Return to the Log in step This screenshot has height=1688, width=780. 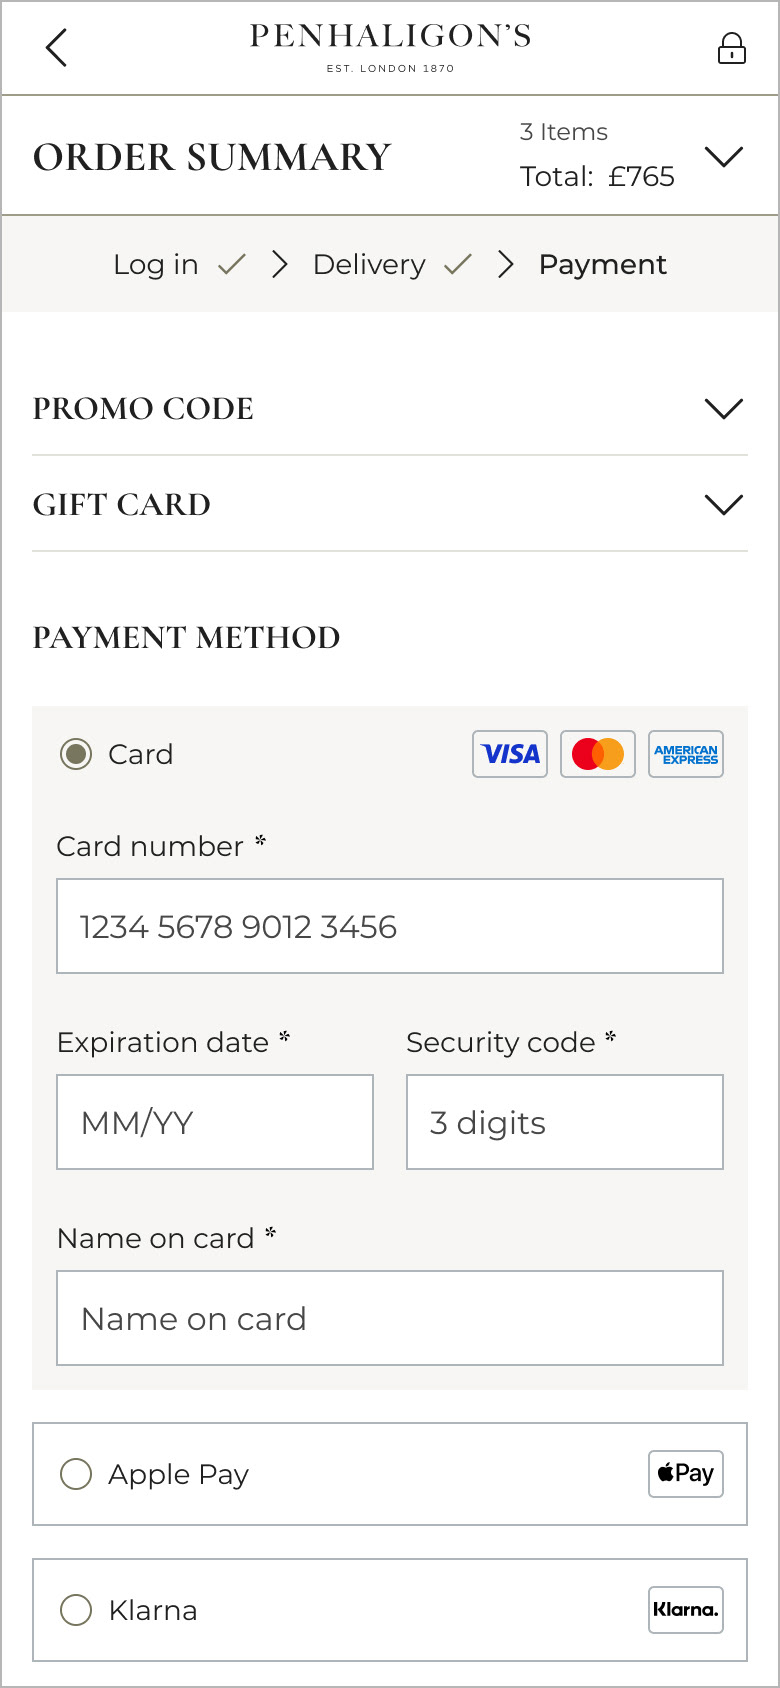point(156,264)
